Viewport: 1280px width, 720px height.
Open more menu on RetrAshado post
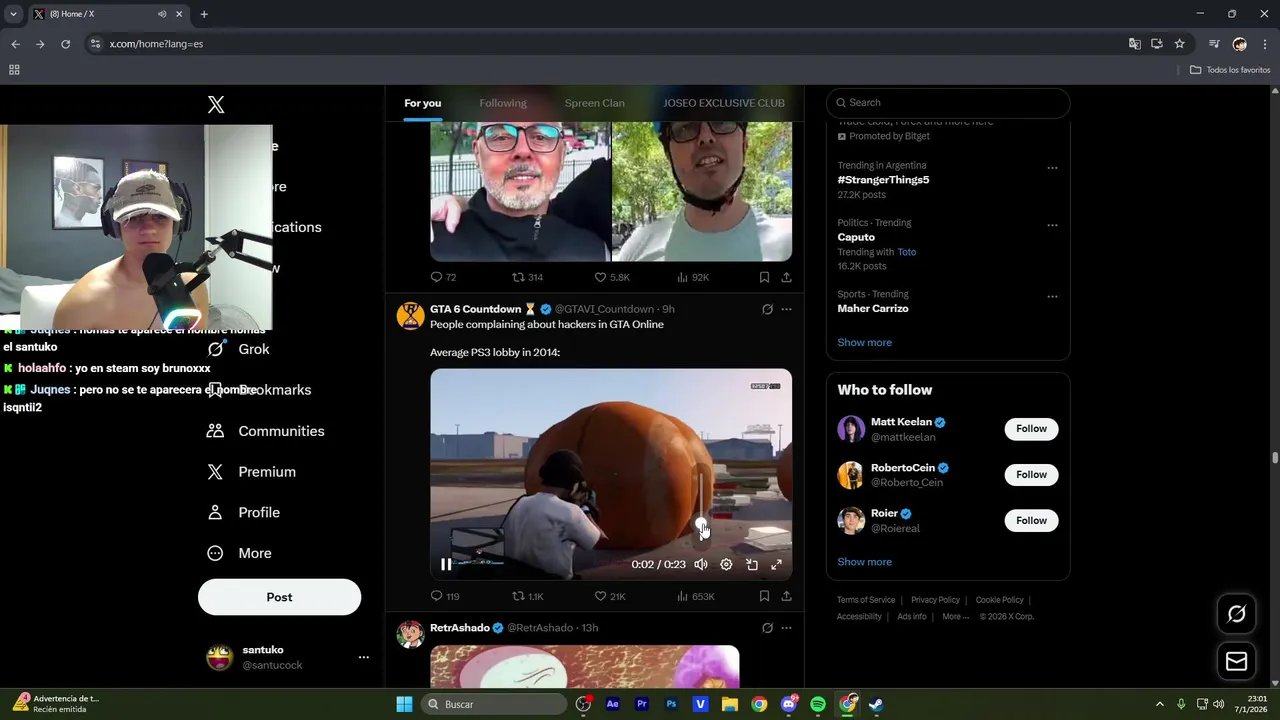[786, 628]
